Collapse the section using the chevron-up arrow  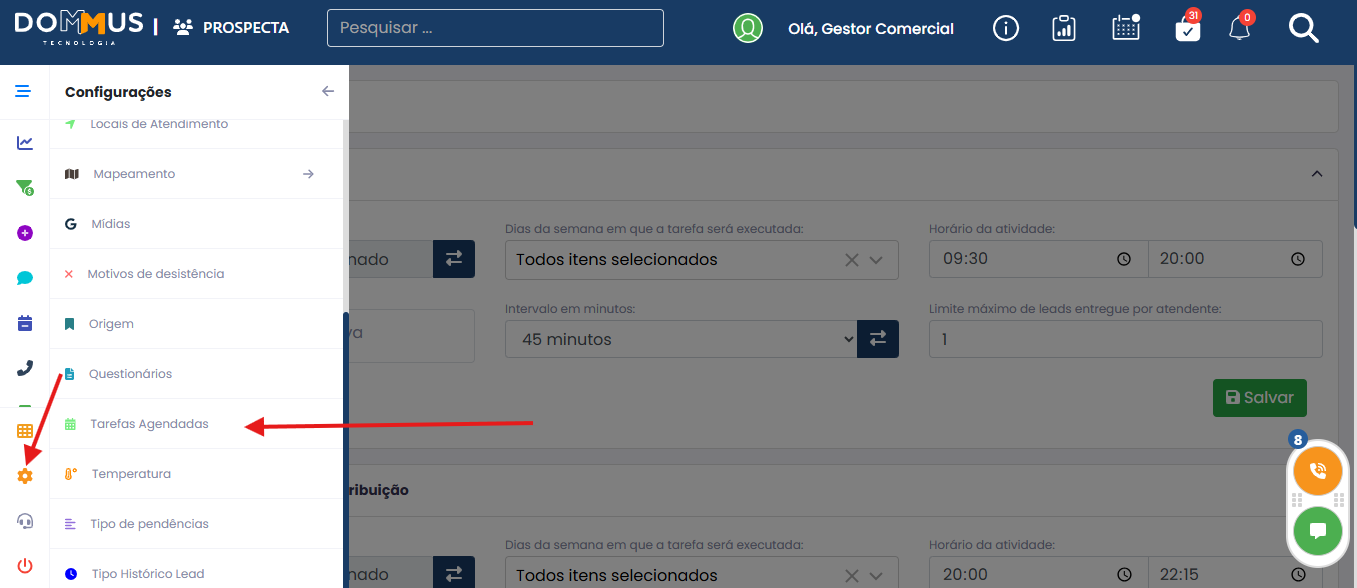pyautogui.click(x=1317, y=173)
